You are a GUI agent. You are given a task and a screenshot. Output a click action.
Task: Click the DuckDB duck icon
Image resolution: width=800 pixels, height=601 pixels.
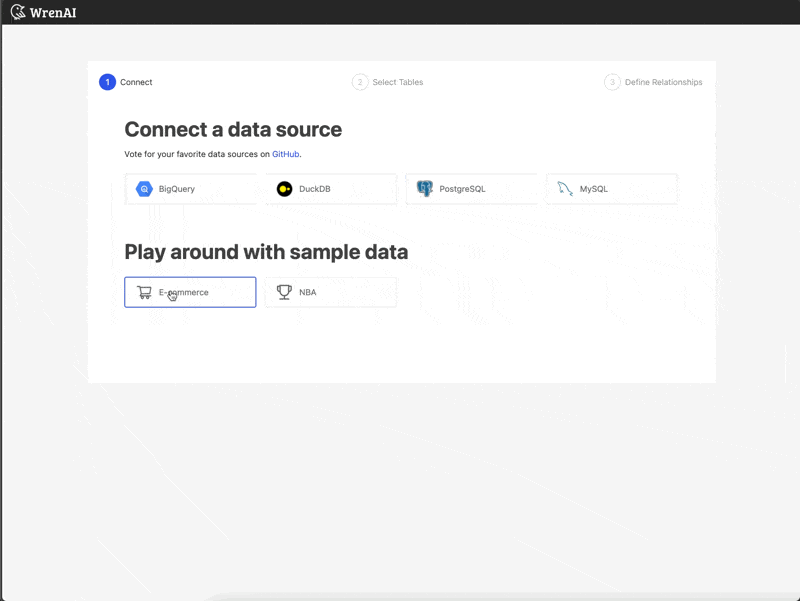coord(285,188)
